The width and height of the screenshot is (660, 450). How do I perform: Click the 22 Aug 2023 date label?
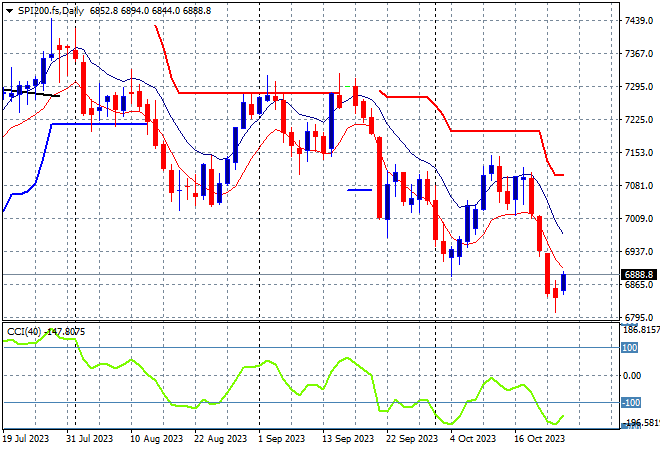220,439
